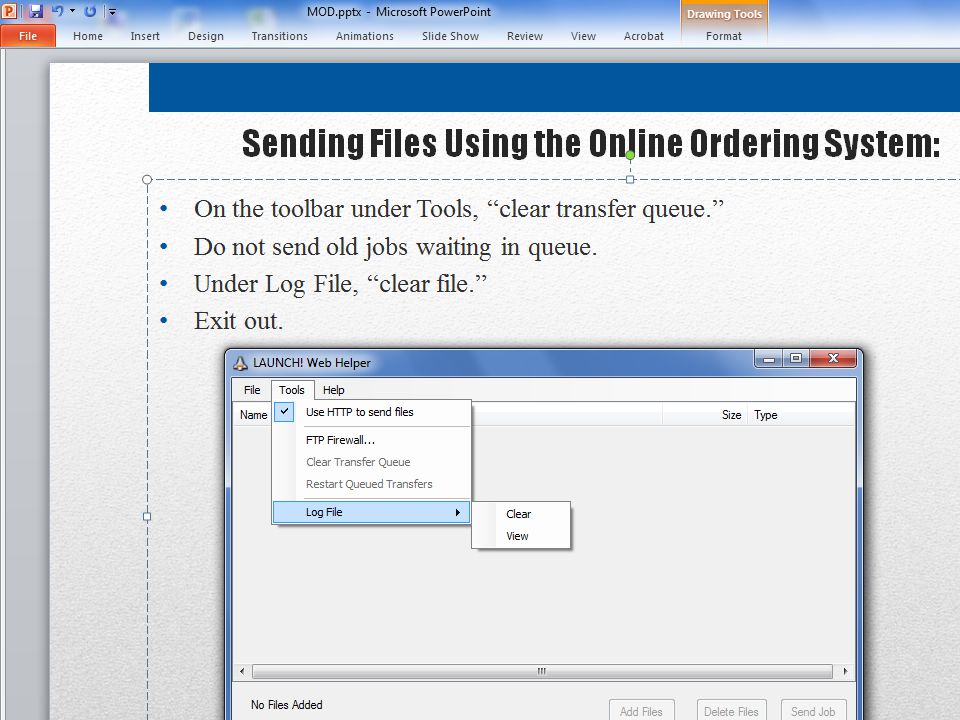
Task: Go to the Animations ribbon tab
Action: click(365, 36)
